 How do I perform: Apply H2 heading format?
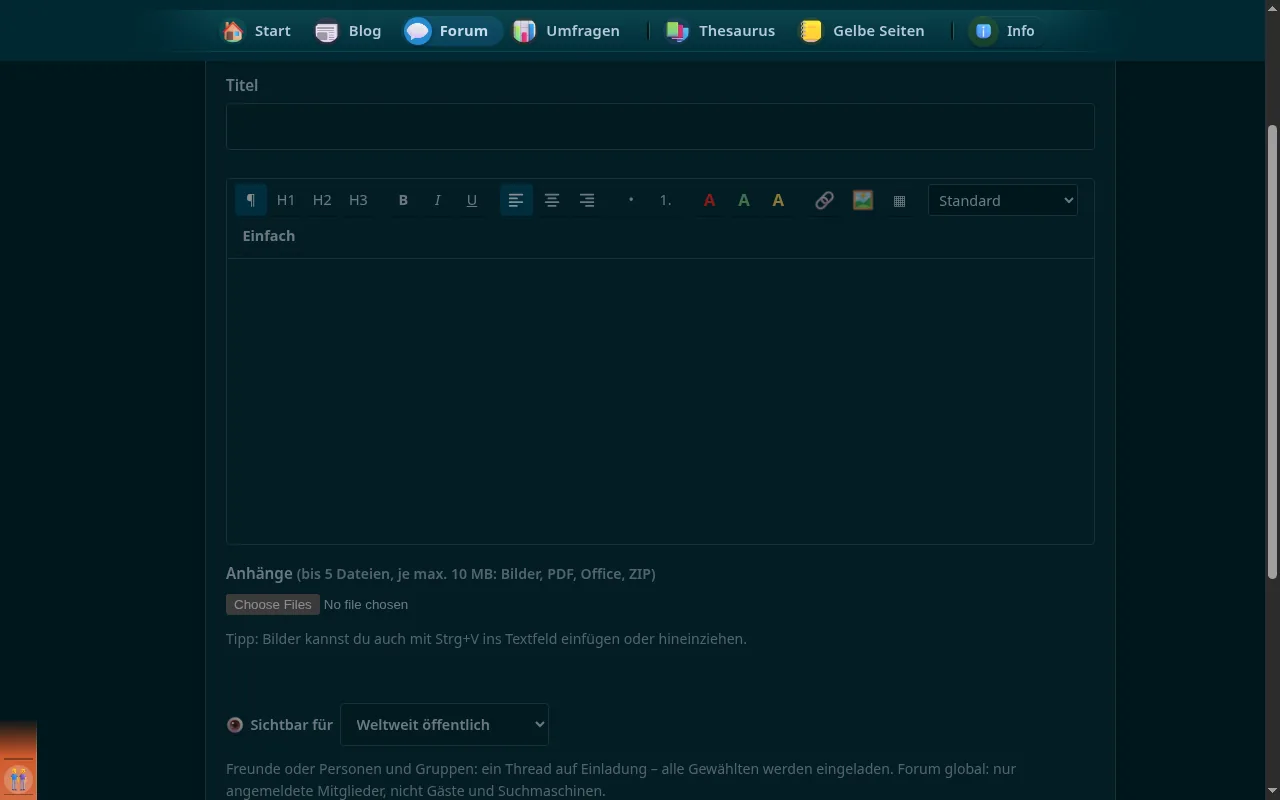pos(322,200)
